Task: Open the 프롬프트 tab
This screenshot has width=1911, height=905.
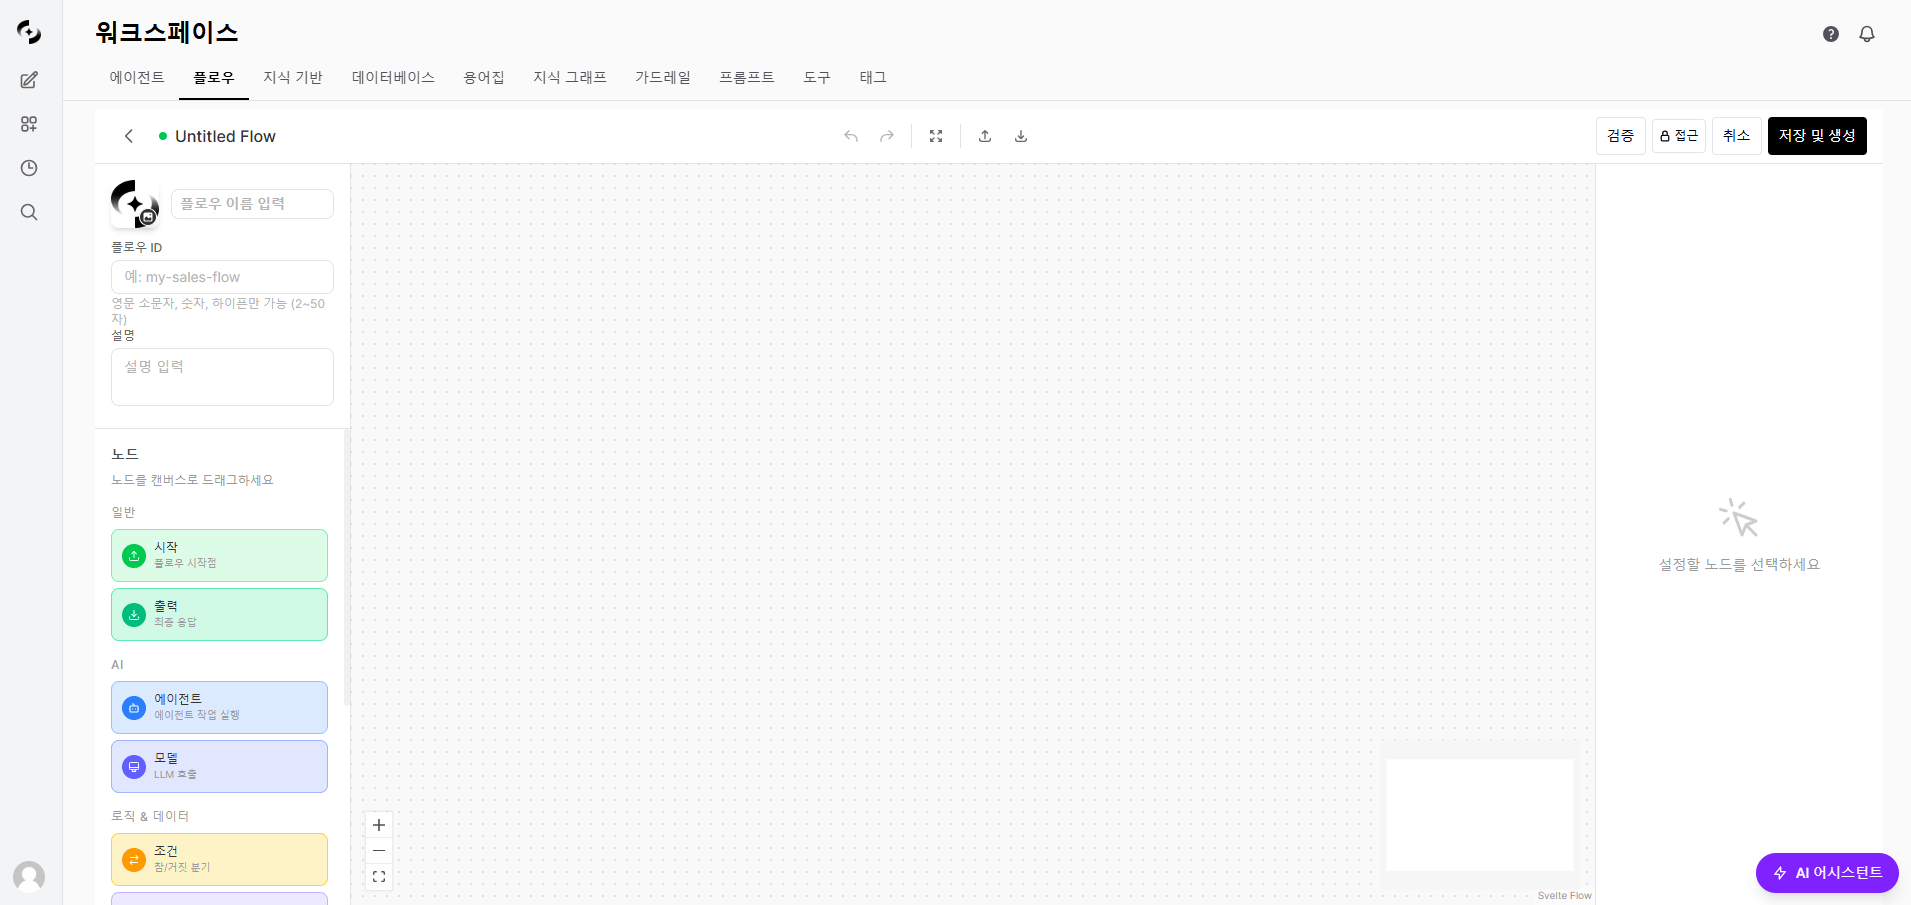Action: pos(747,78)
